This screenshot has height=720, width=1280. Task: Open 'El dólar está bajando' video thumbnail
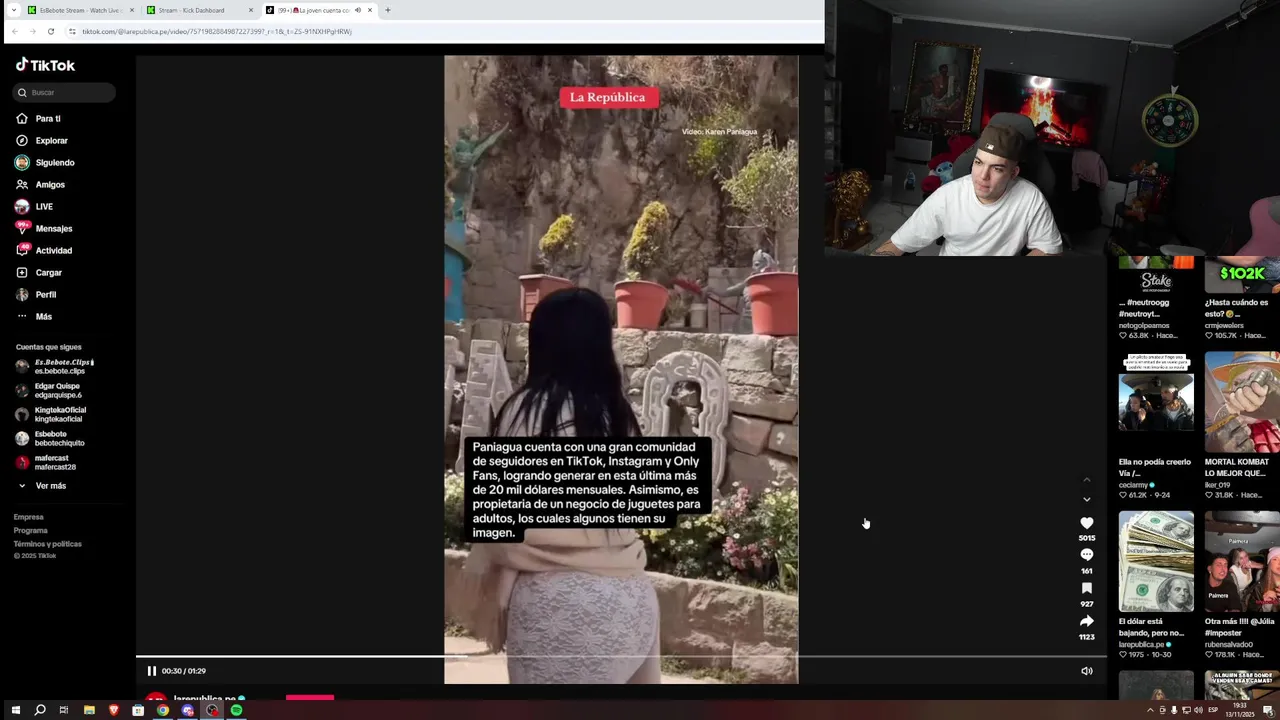pos(1156,562)
